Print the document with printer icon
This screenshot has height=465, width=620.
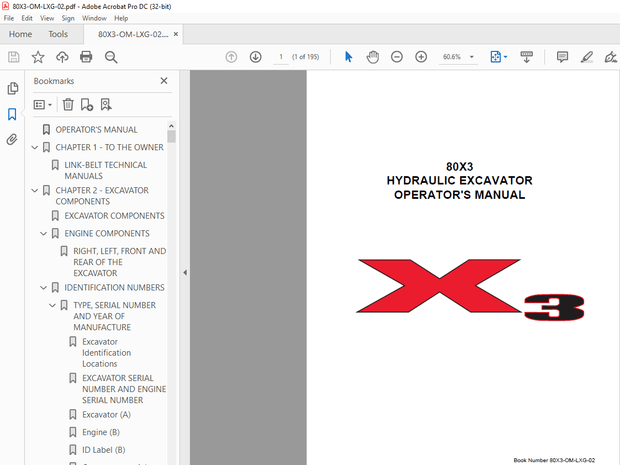click(x=86, y=57)
